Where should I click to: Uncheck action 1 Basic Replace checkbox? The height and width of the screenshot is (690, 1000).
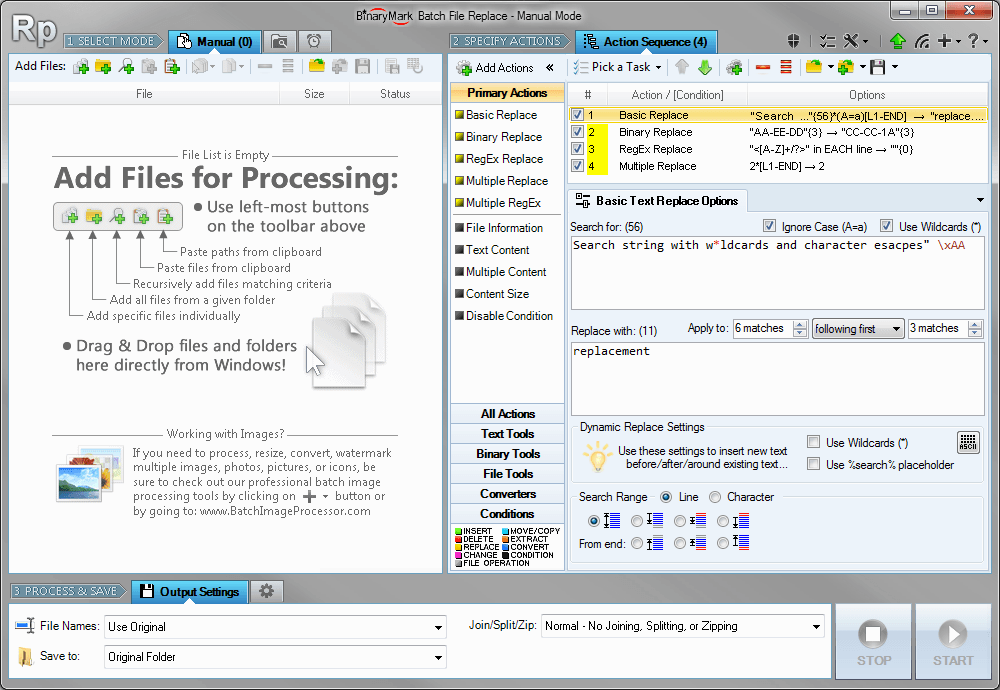578,115
